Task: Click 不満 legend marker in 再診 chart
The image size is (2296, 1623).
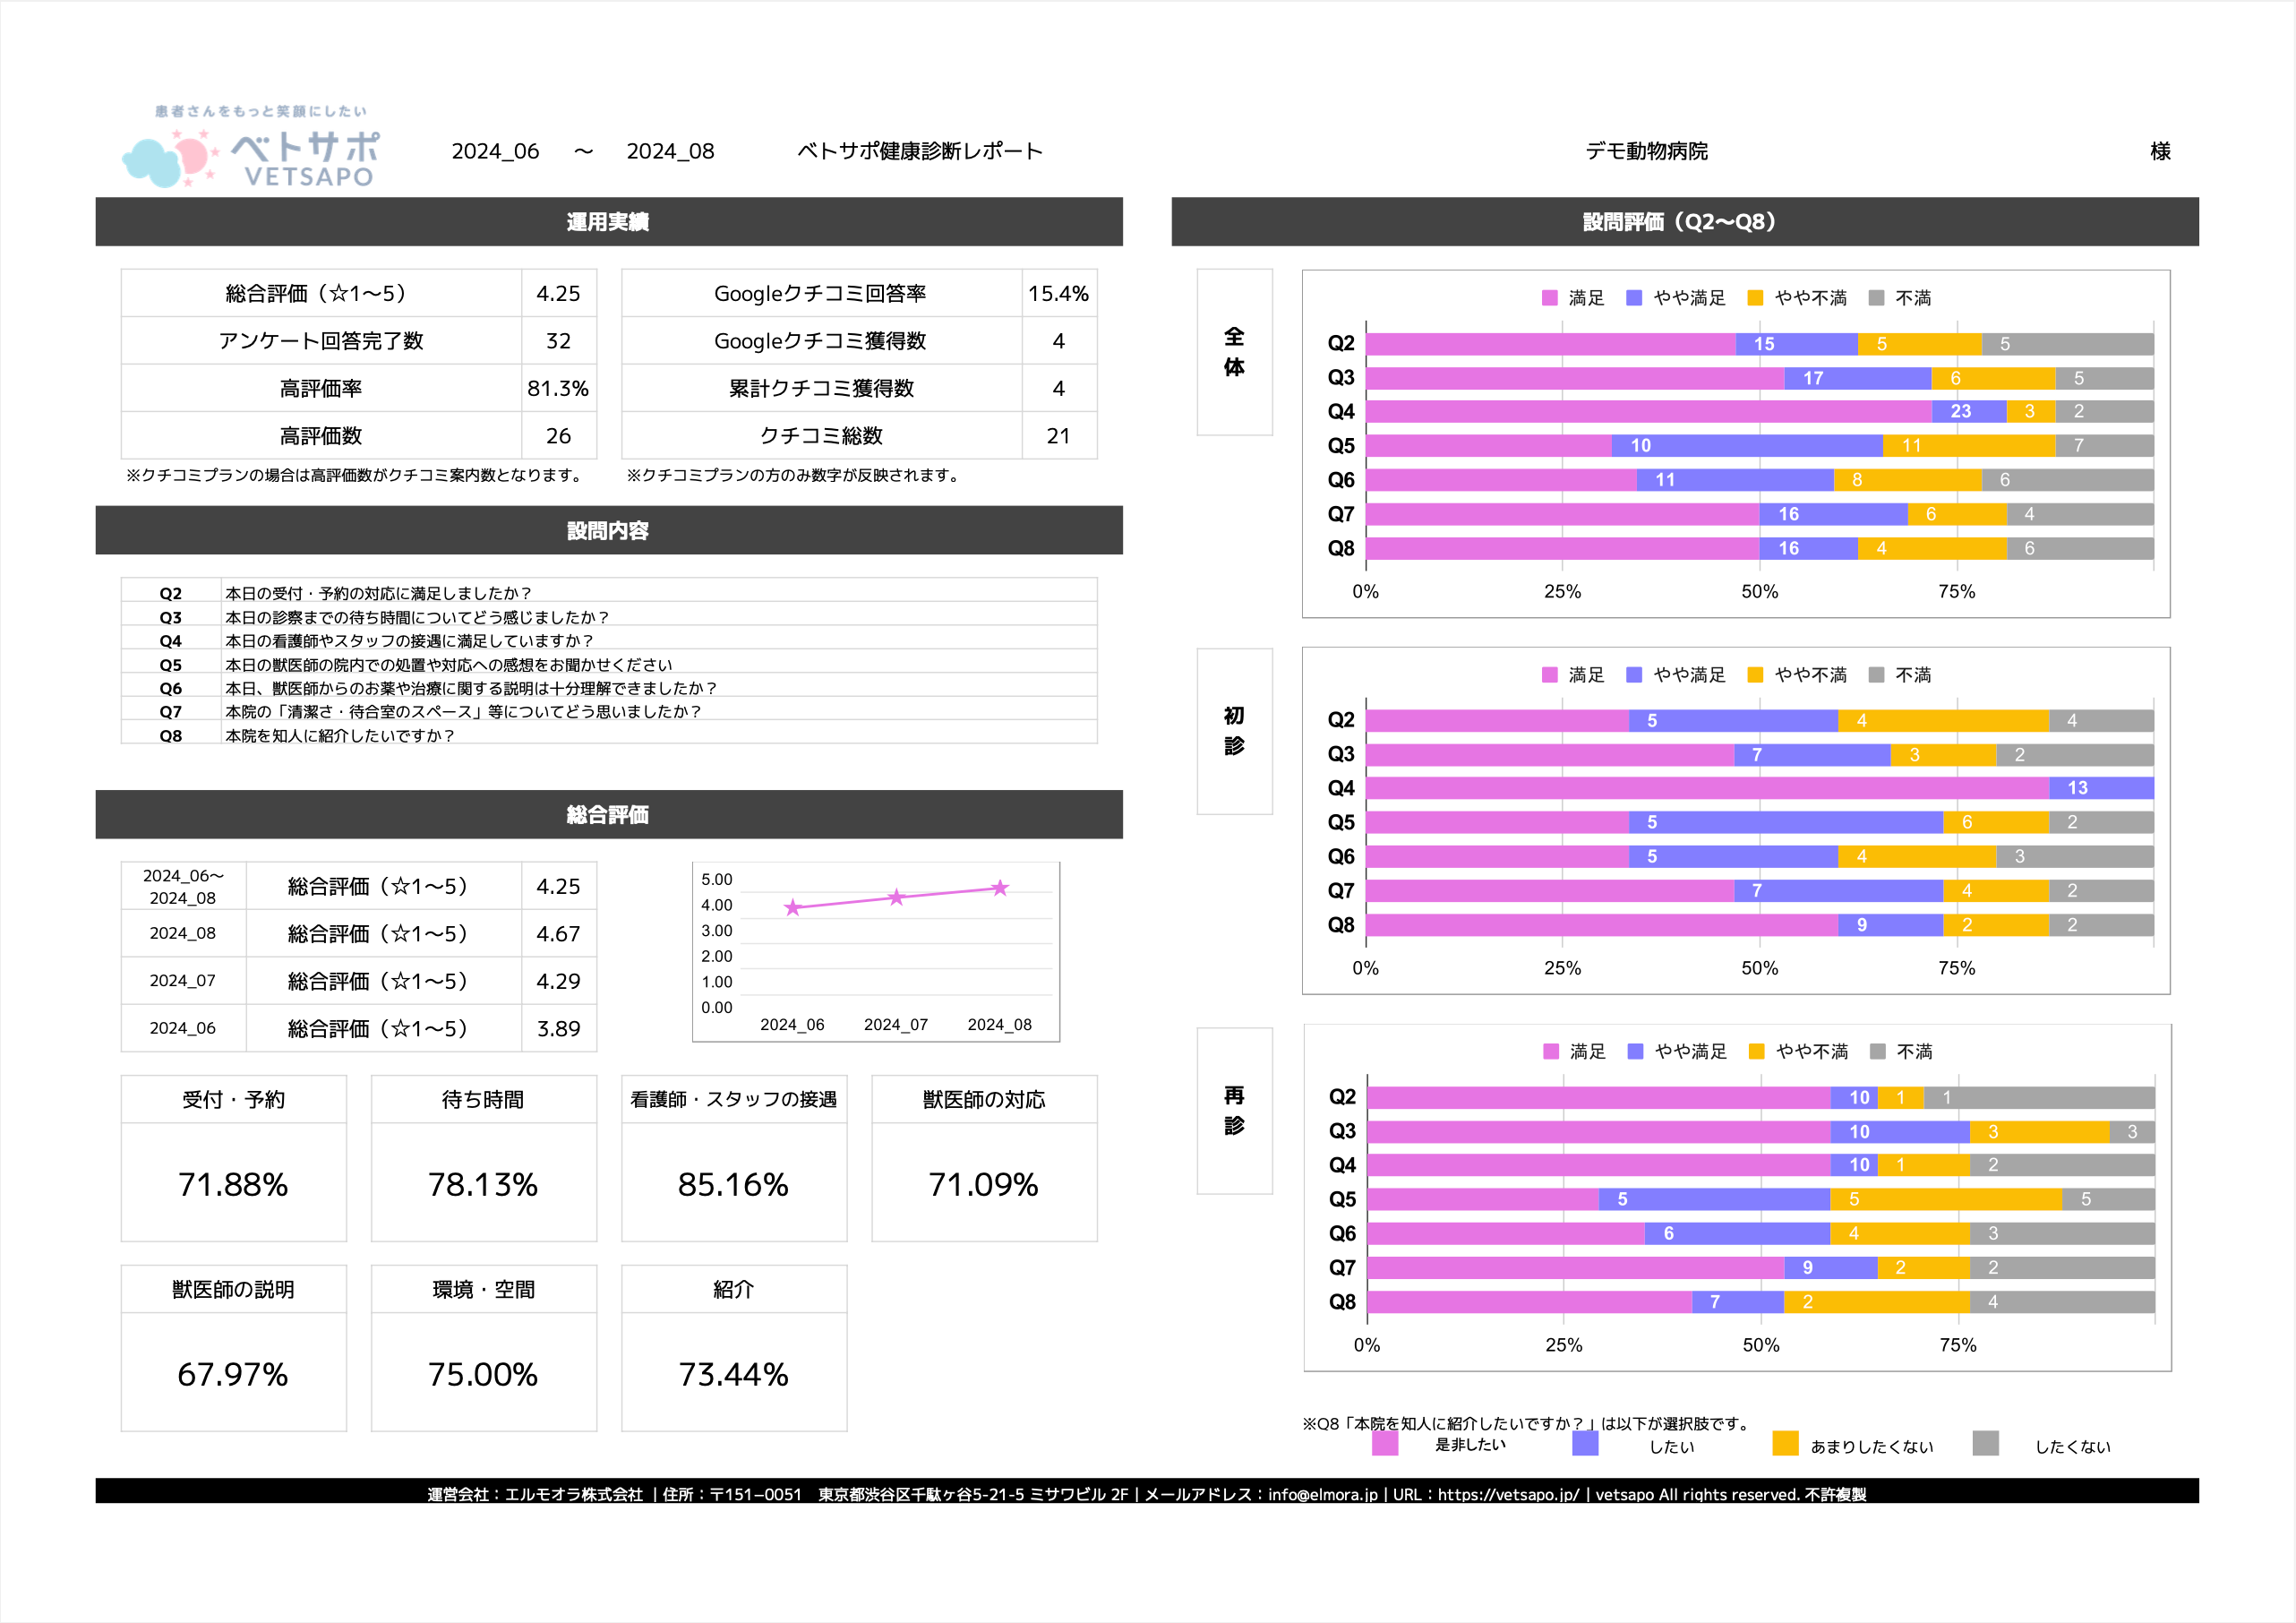Action: pyautogui.click(x=1878, y=1051)
